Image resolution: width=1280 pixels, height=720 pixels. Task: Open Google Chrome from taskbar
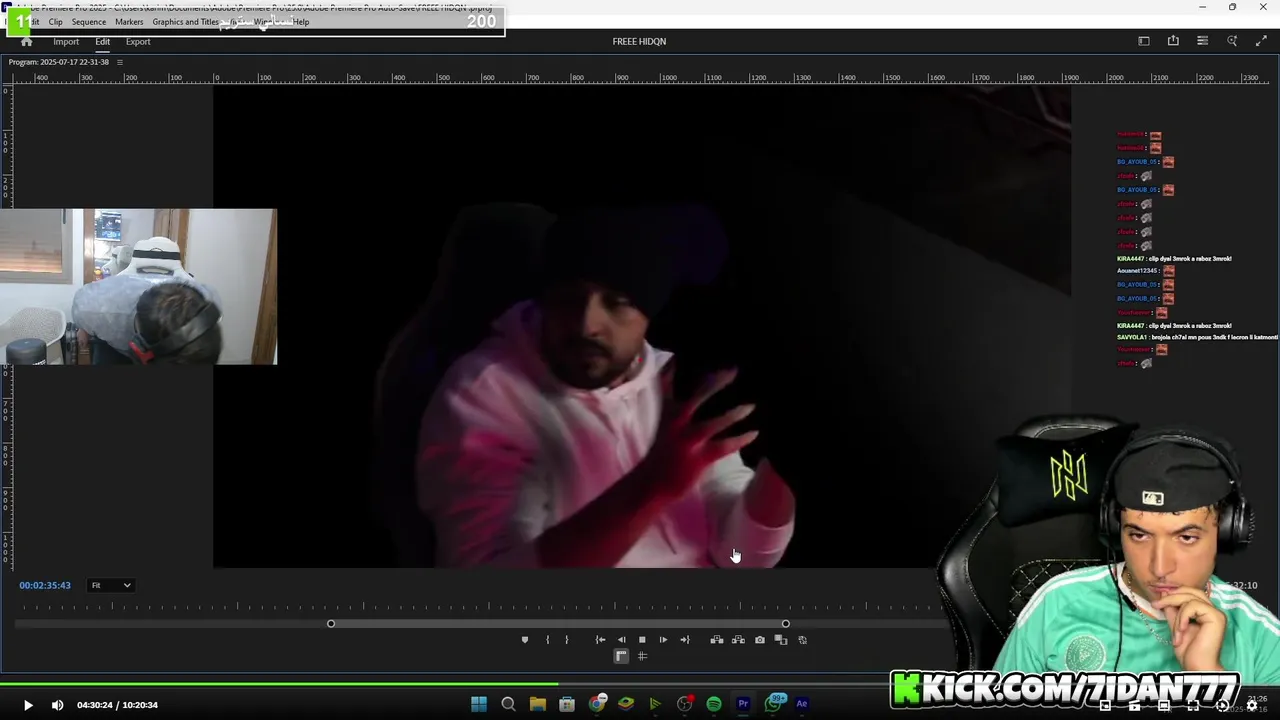click(597, 704)
